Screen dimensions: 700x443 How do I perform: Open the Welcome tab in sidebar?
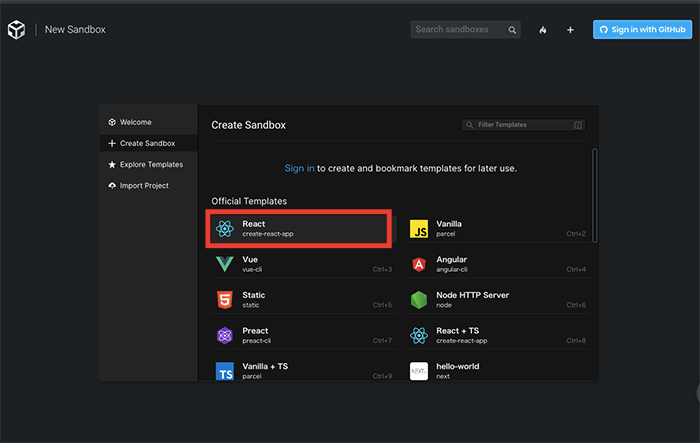(135, 122)
